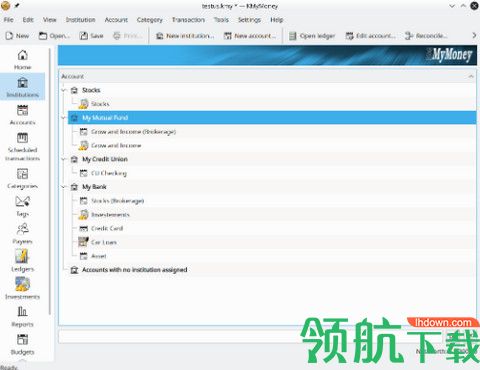Image resolution: width=480 pixels, height=370 pixels.
Task: Click Open ledger toolbar button
Action: tap(312, 36)
